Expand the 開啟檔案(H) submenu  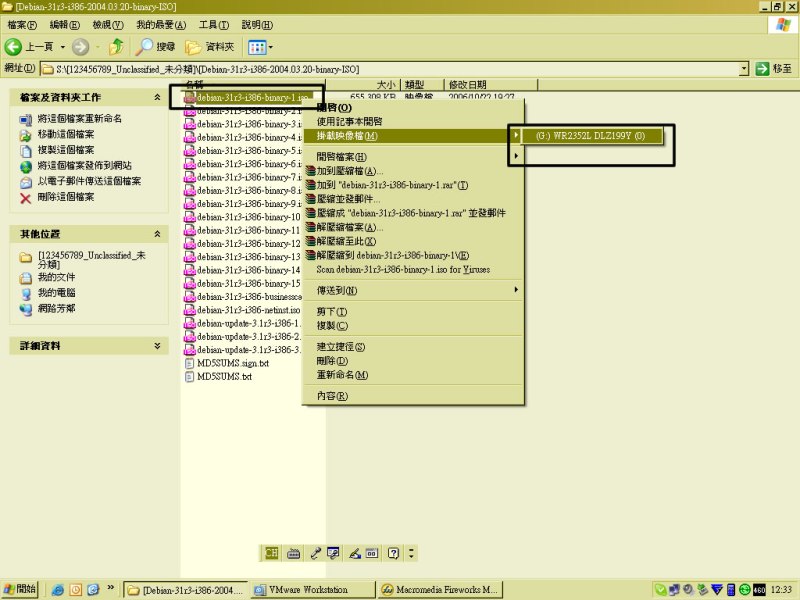pyautogui.click(x=413, y=157)
